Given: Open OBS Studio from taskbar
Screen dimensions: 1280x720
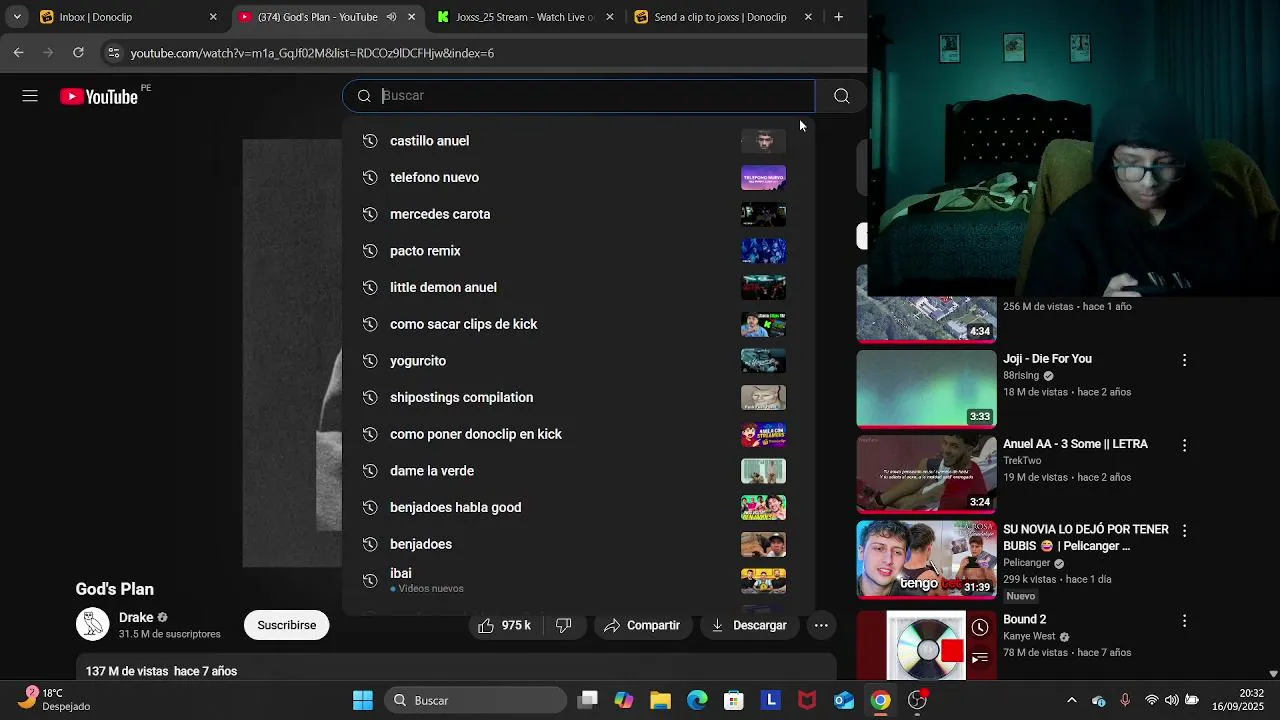Looking at the screenshot, I should [x=917, y=700].
